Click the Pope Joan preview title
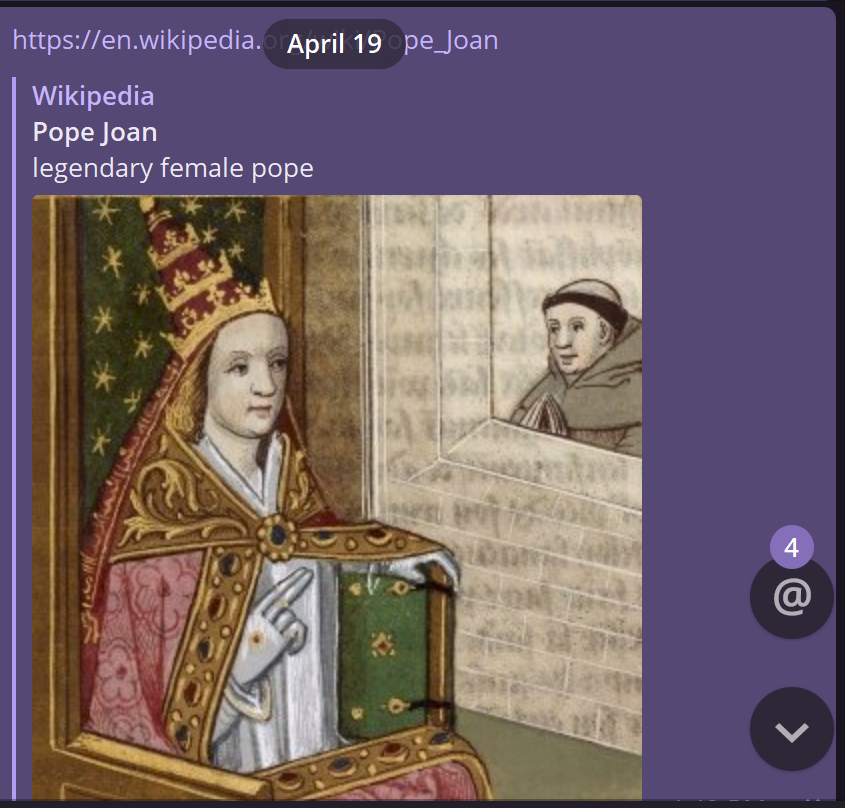This screenshot has height=808, width=845. pos(95,132)
